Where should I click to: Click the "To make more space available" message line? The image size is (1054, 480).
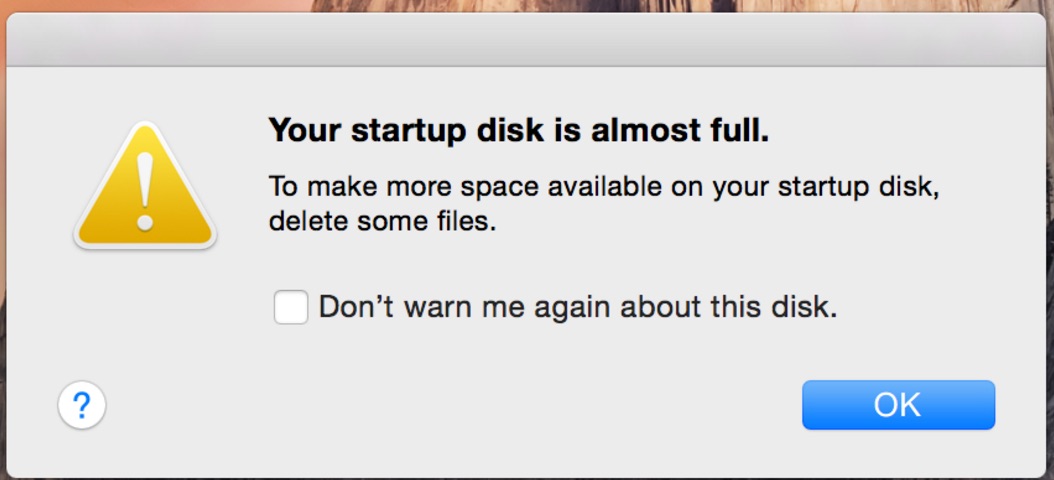(604, 187)
